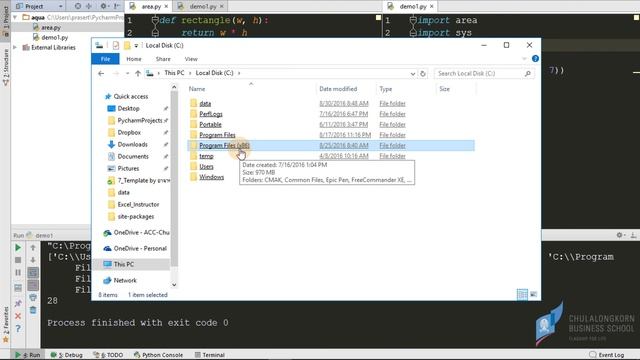Expand chevron after This PC in path
640x360 pixels.
tap(190, 73)
